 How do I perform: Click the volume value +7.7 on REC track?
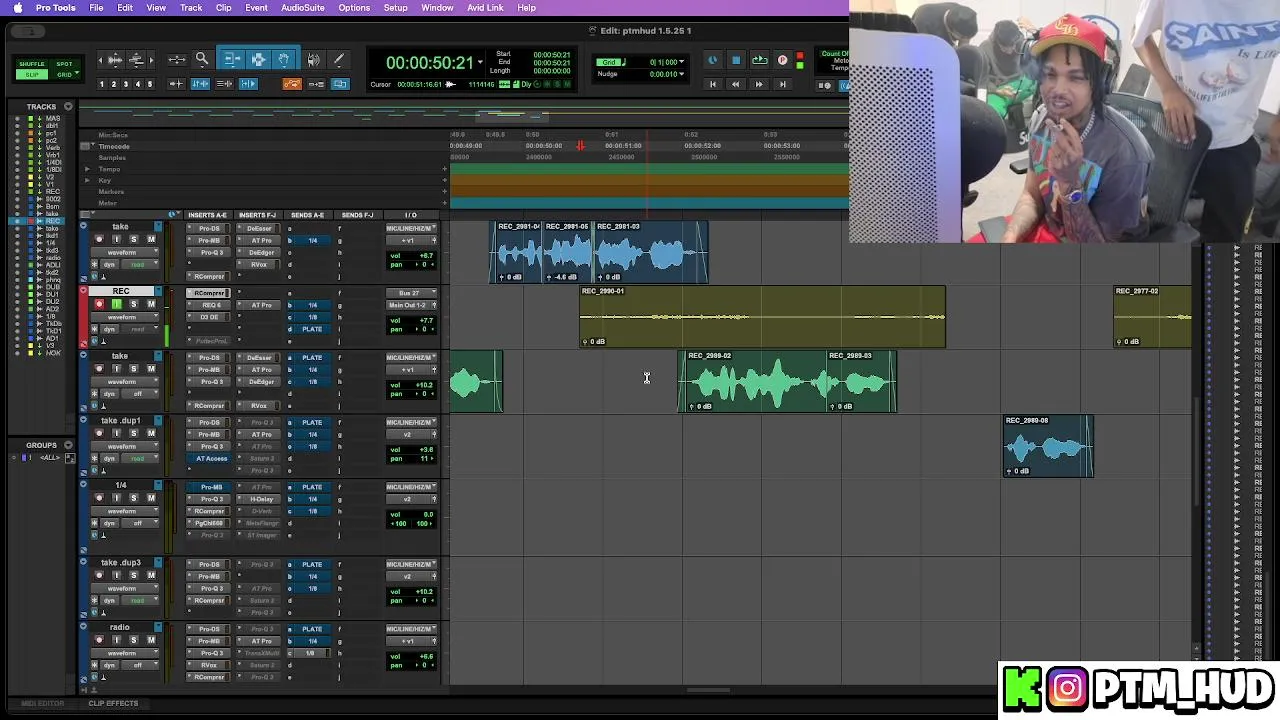click(425, 320)
